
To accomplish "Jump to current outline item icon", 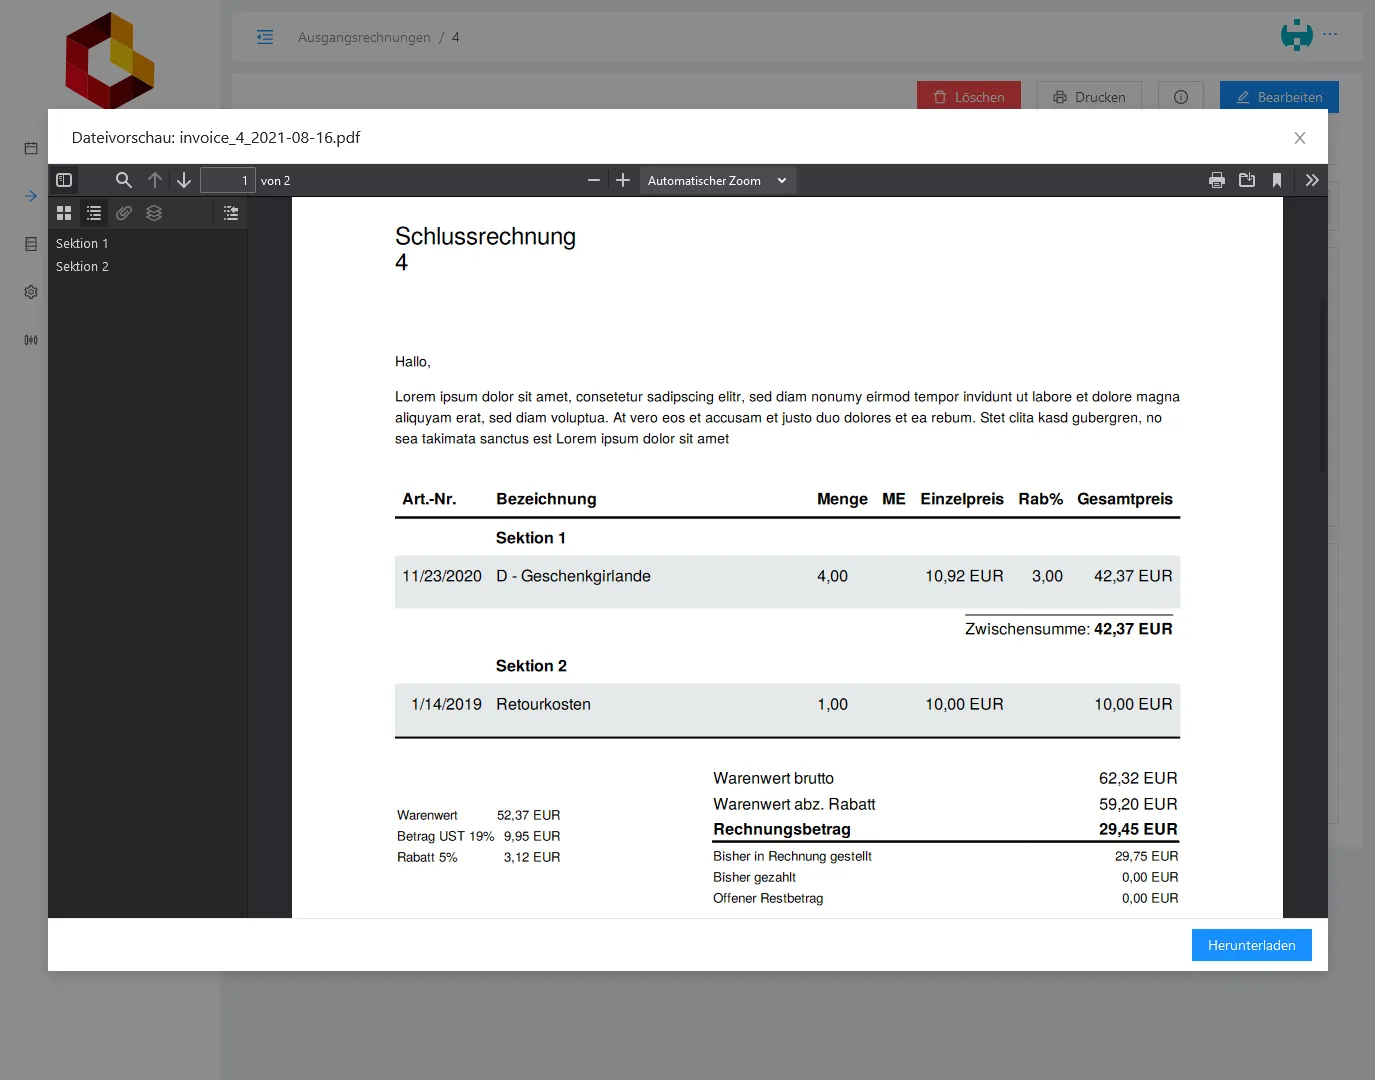I will [231, 213].
